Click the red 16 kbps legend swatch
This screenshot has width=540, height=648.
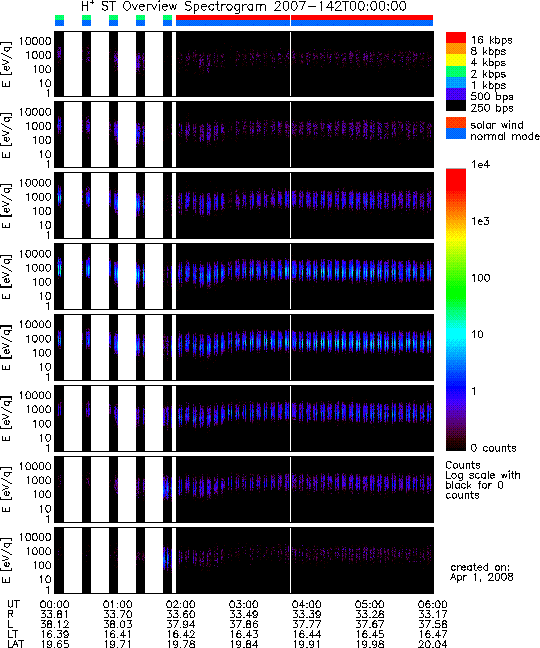point(456,38)
